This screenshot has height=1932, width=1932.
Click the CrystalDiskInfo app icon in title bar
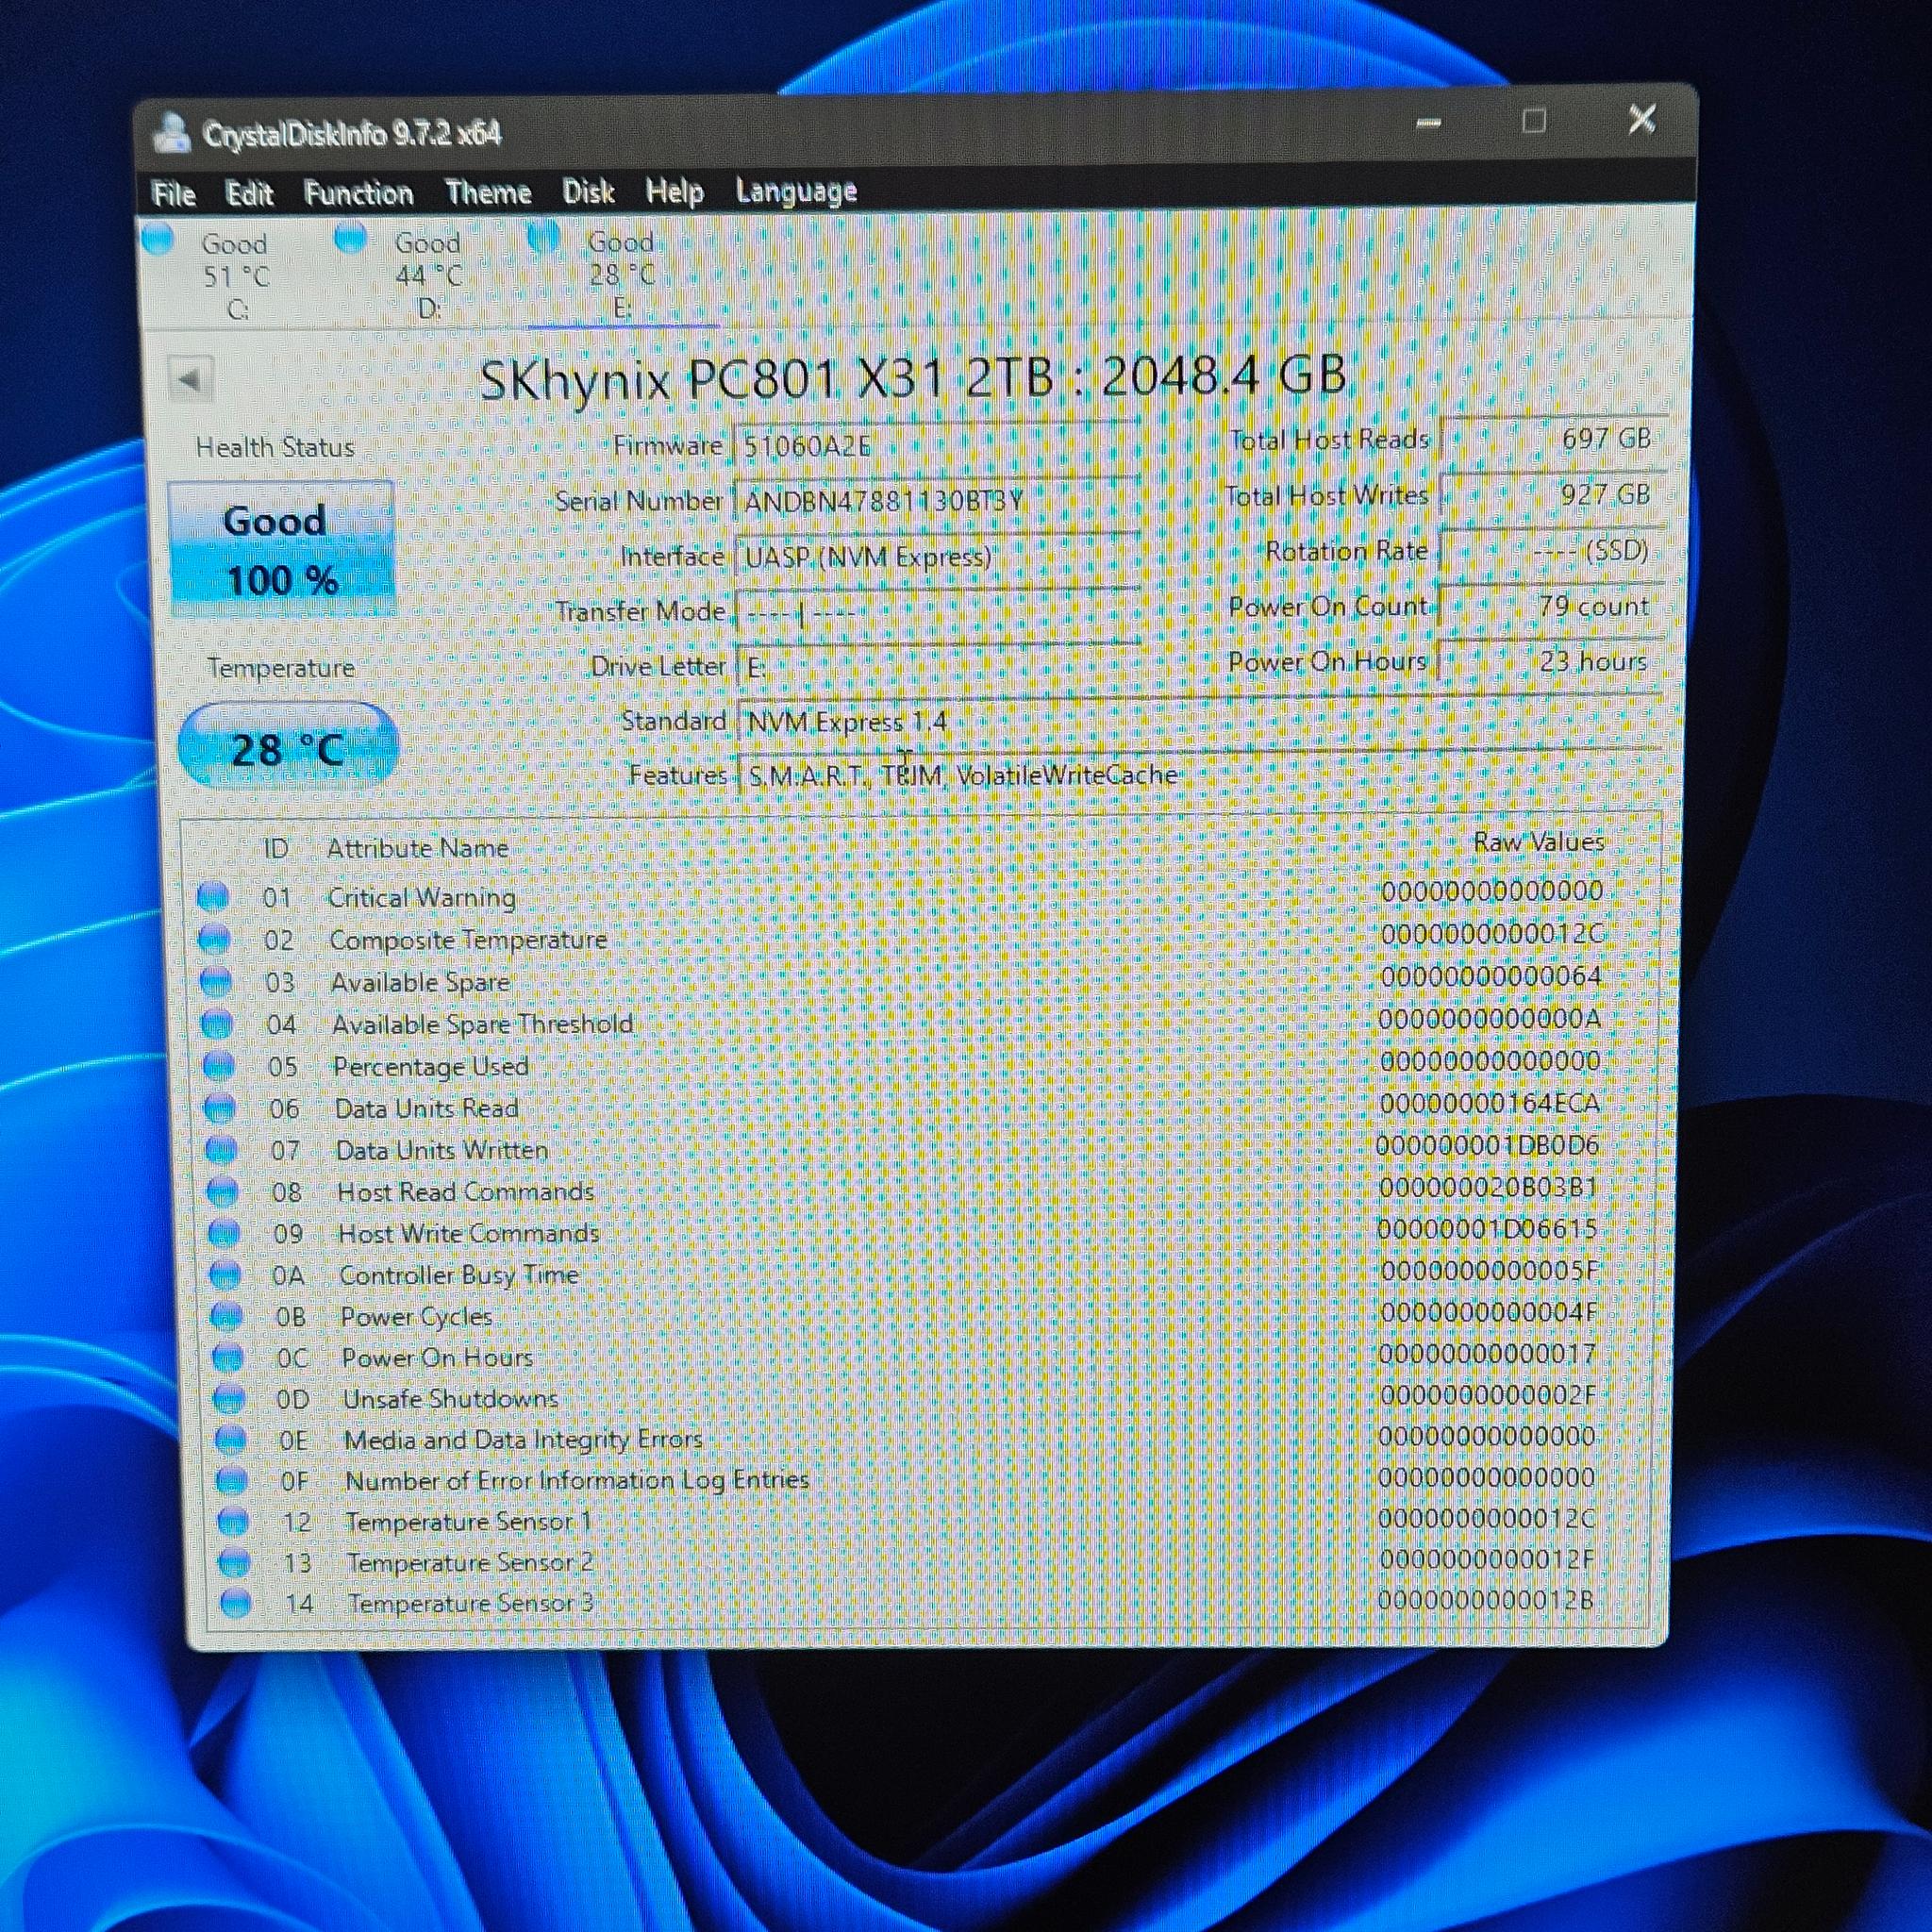(x=171, y=133)
